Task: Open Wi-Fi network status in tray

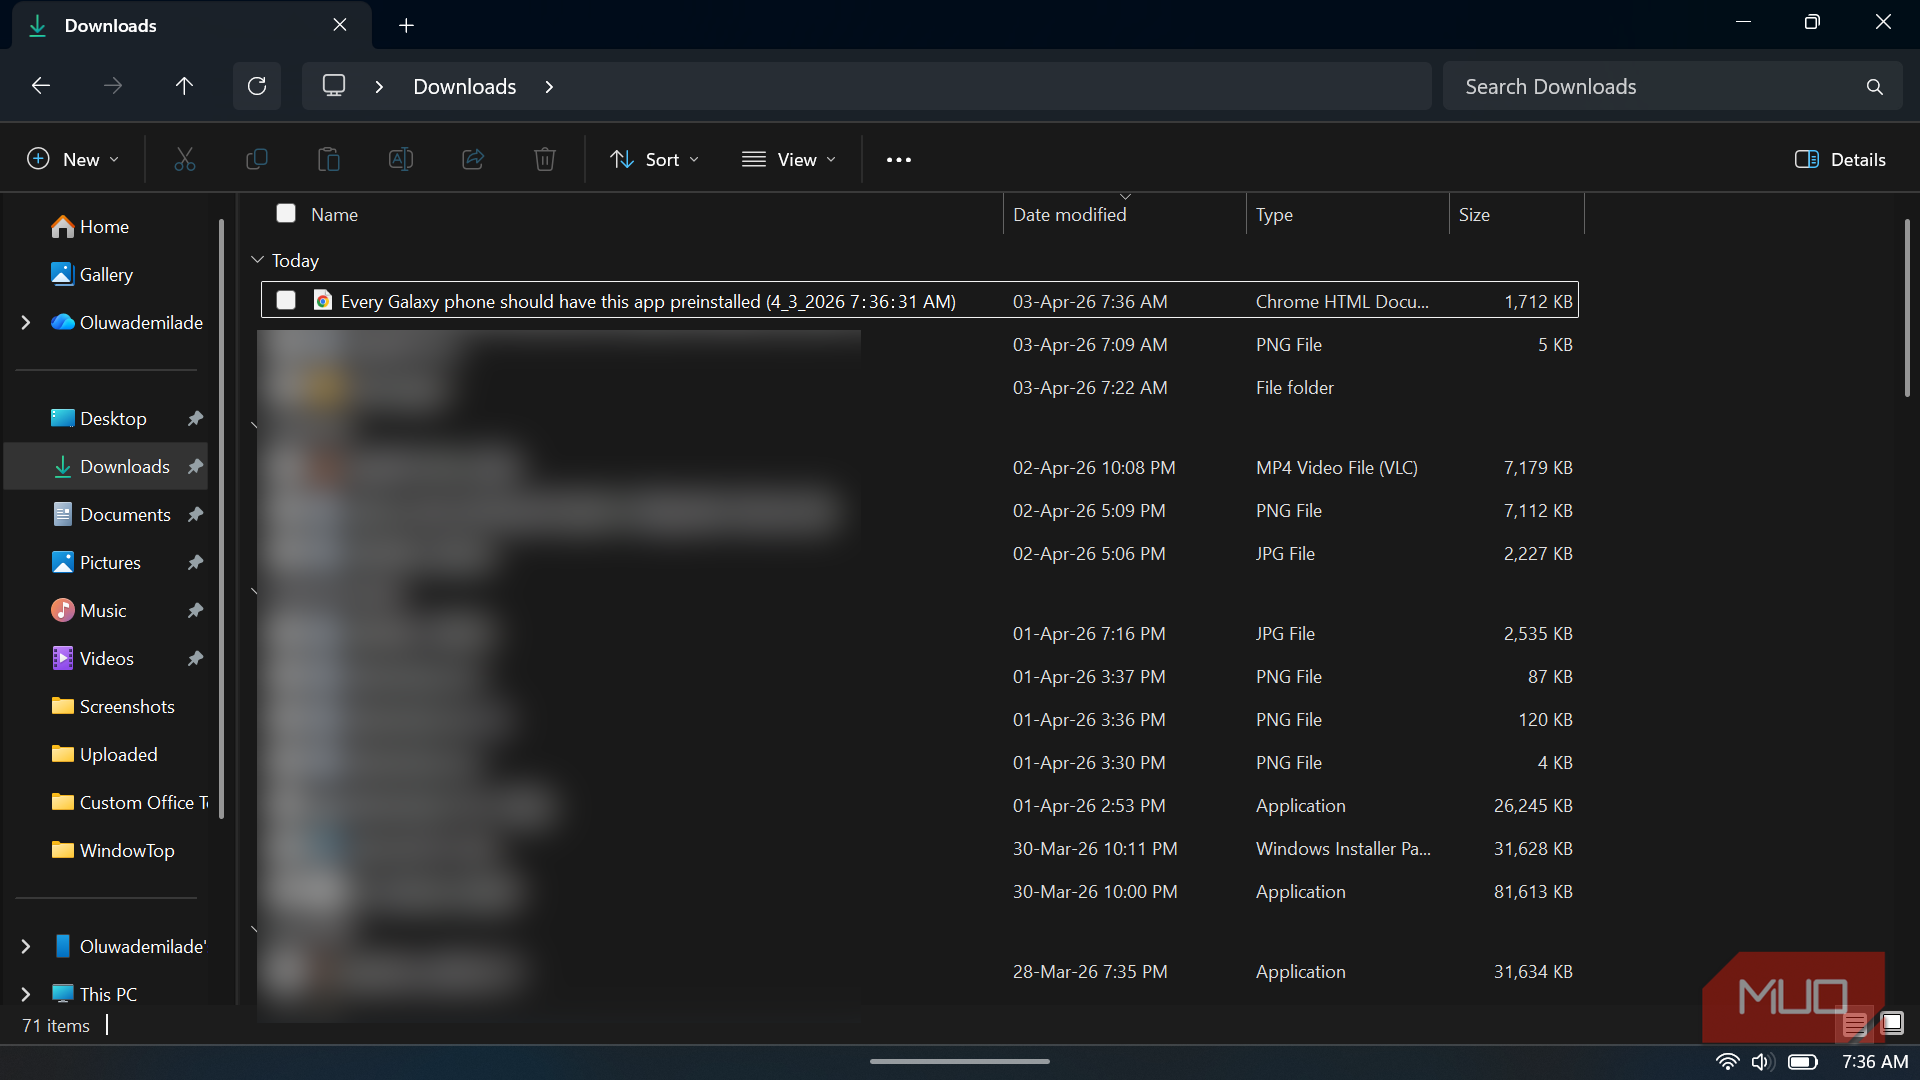Action: coord(1727,1062)
